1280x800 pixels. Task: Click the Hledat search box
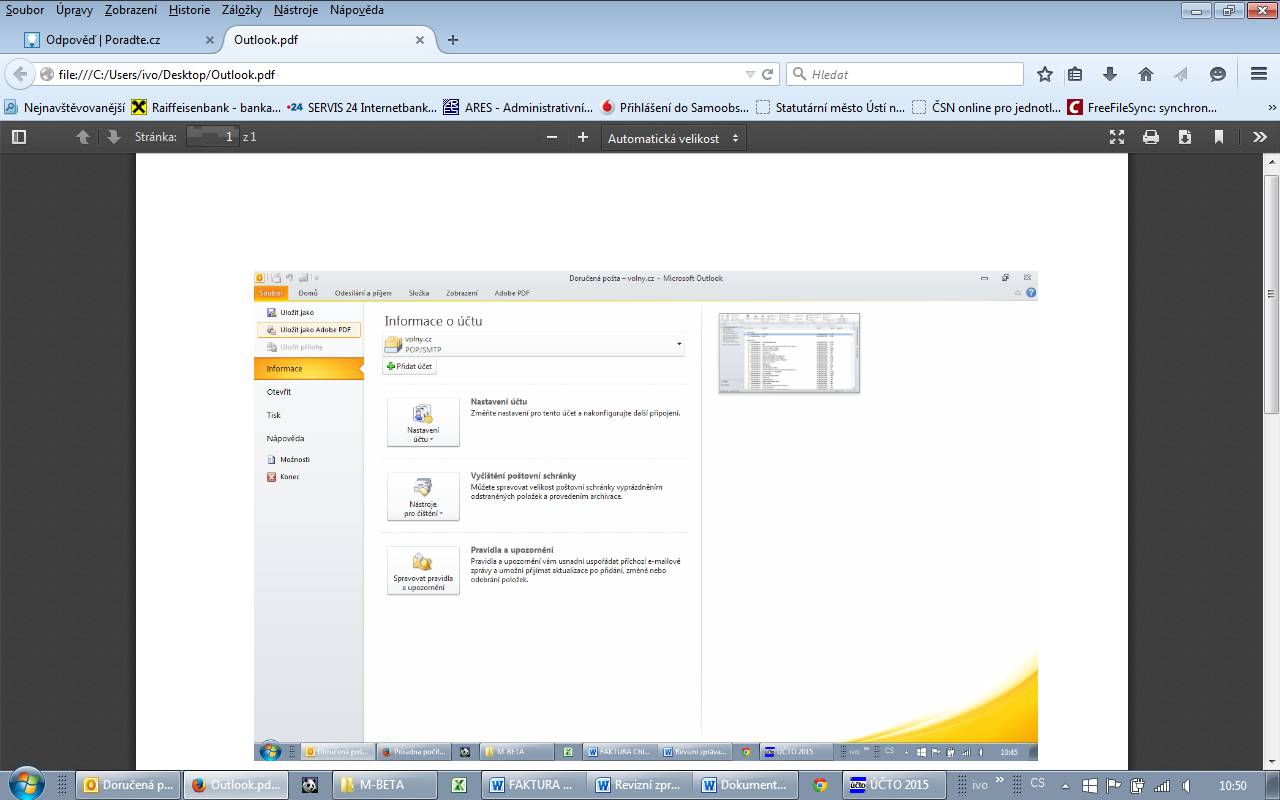(905, 74)
